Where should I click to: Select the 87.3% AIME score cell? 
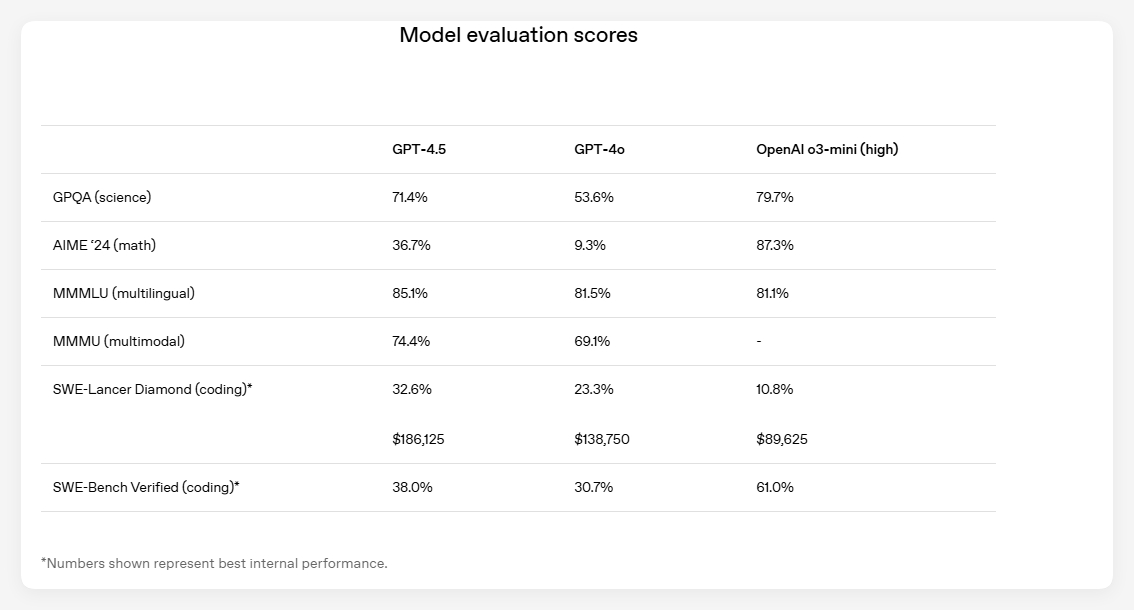775,245
